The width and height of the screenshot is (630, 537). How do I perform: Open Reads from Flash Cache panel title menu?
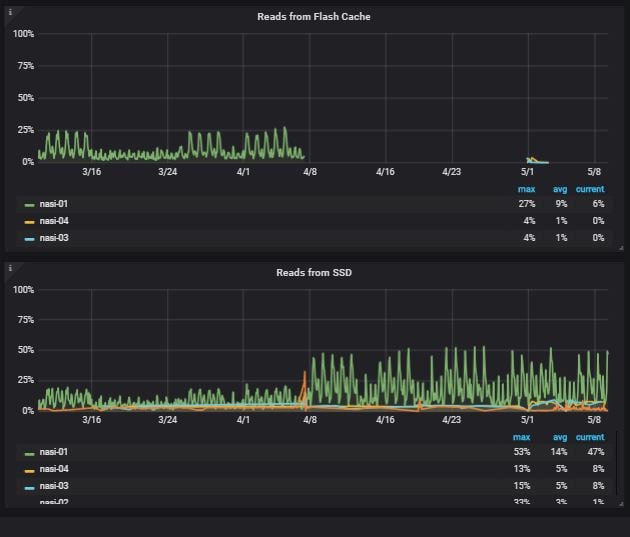point(314,16)
